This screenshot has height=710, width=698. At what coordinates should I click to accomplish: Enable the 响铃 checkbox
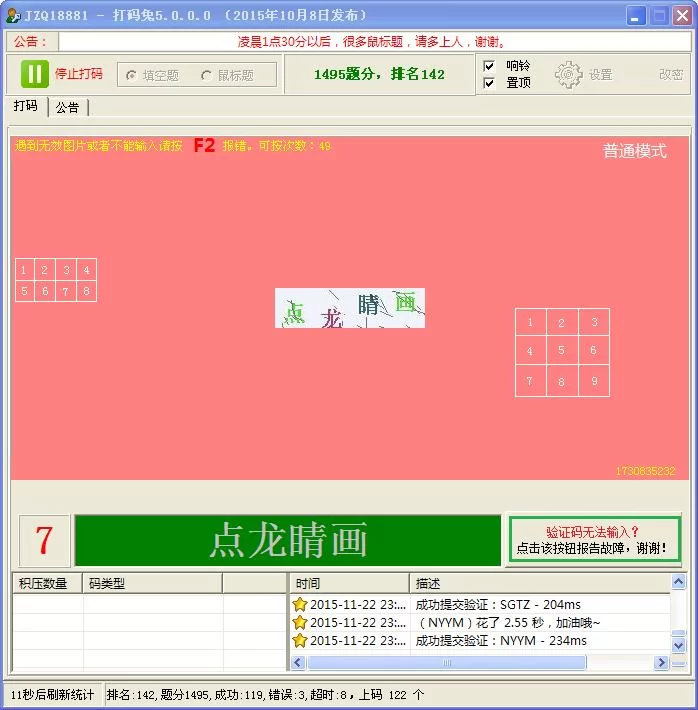tap(489, 66)
